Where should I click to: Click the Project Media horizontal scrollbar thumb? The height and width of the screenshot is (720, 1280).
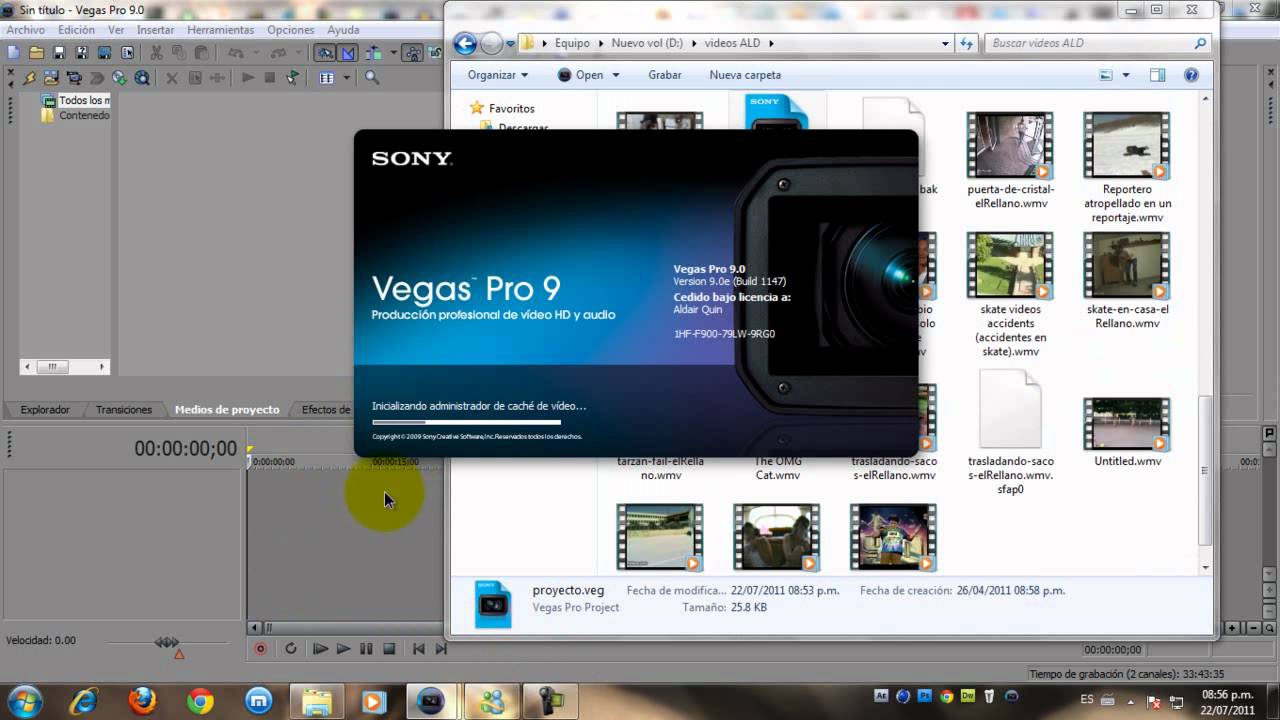52,367
